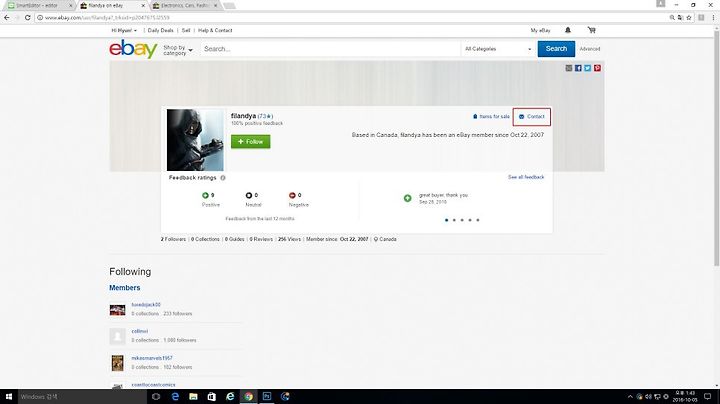720x404 pixels.
Task: Open the Windows action center
Action: coord(708,397)
